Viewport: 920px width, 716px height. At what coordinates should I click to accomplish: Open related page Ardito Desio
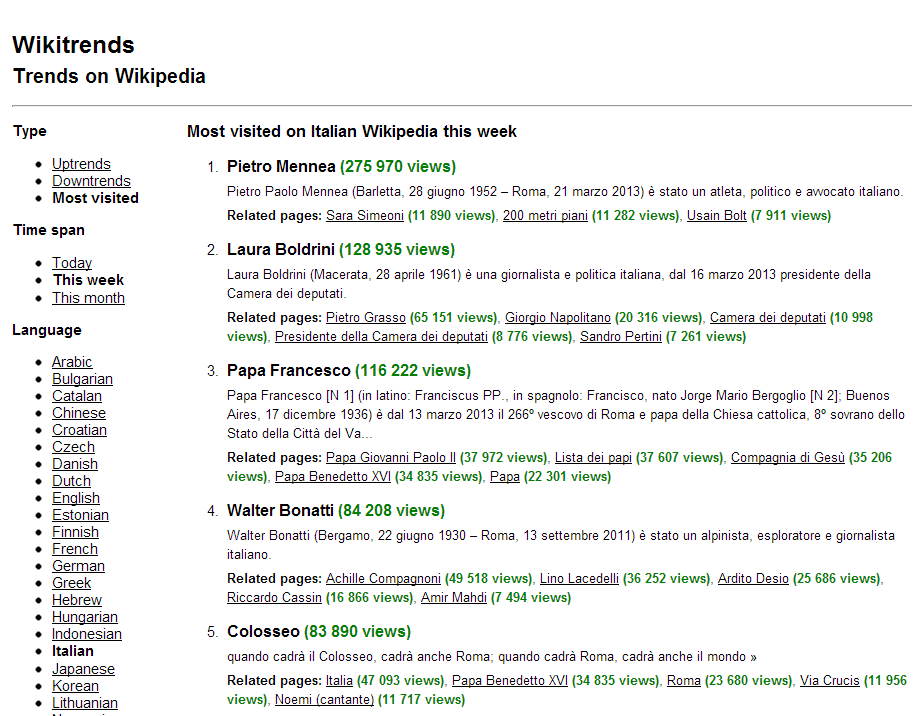pyautogui.click(x=753, y=578)
